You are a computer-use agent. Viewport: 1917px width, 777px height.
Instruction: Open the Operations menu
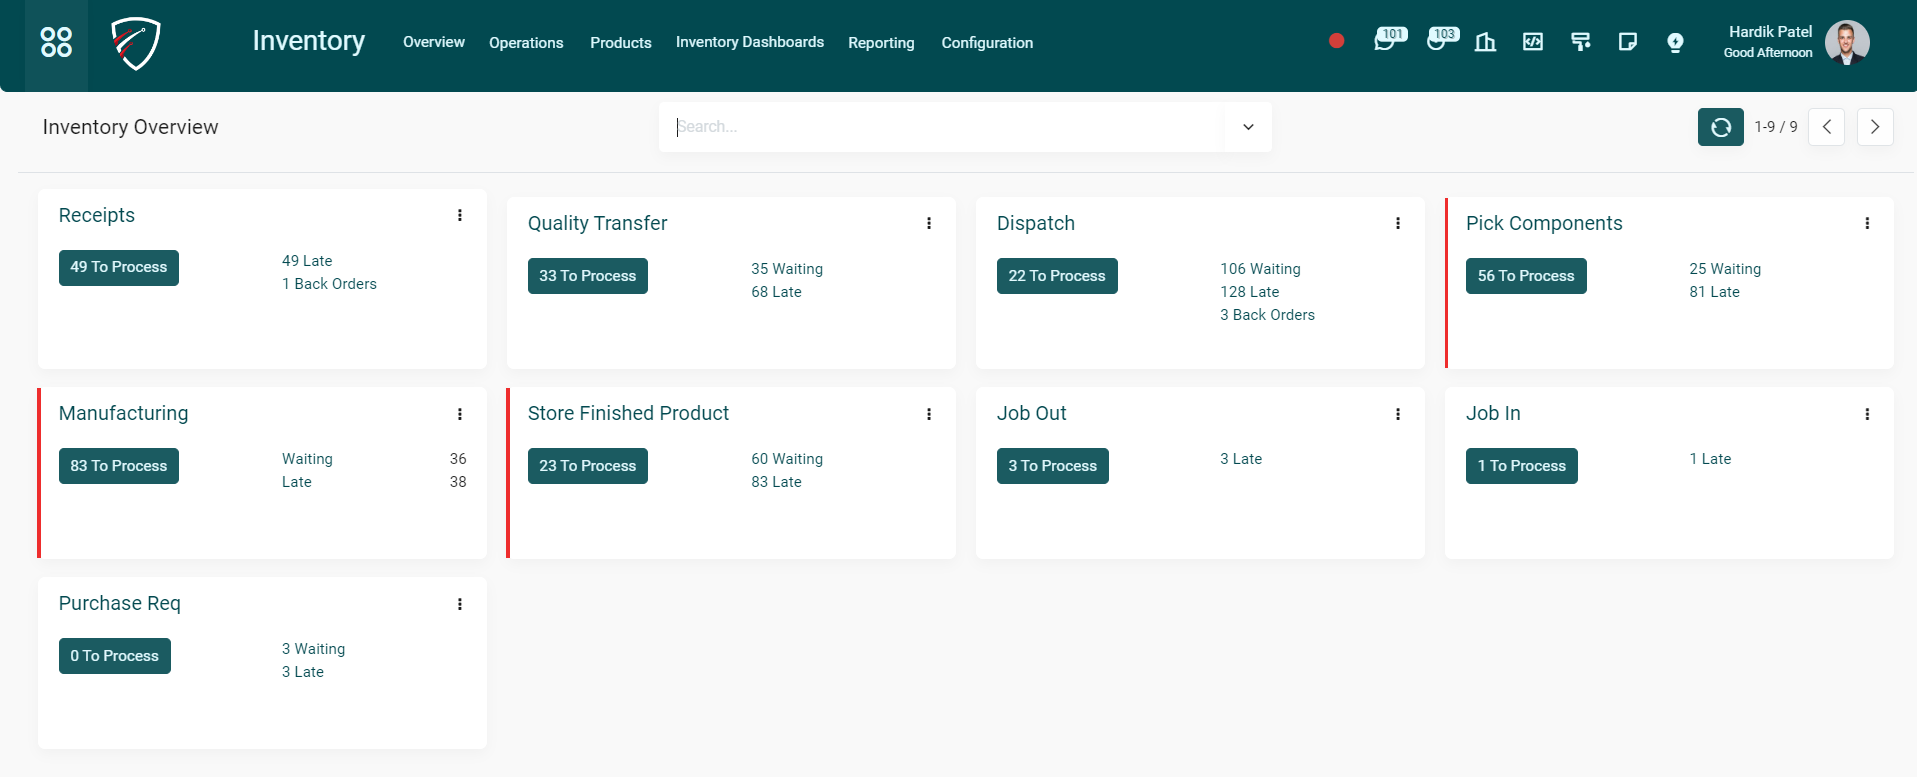(526, 43)
